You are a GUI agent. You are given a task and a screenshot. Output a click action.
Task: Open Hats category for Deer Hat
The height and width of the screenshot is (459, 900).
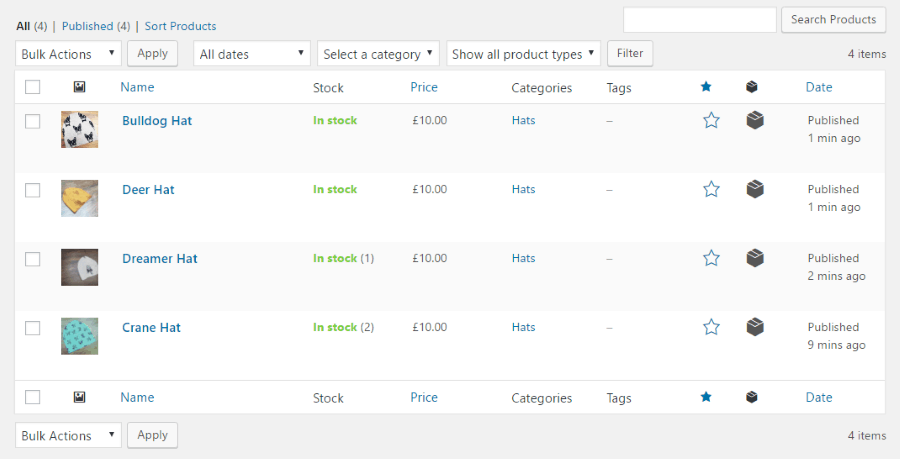point(523,189)
